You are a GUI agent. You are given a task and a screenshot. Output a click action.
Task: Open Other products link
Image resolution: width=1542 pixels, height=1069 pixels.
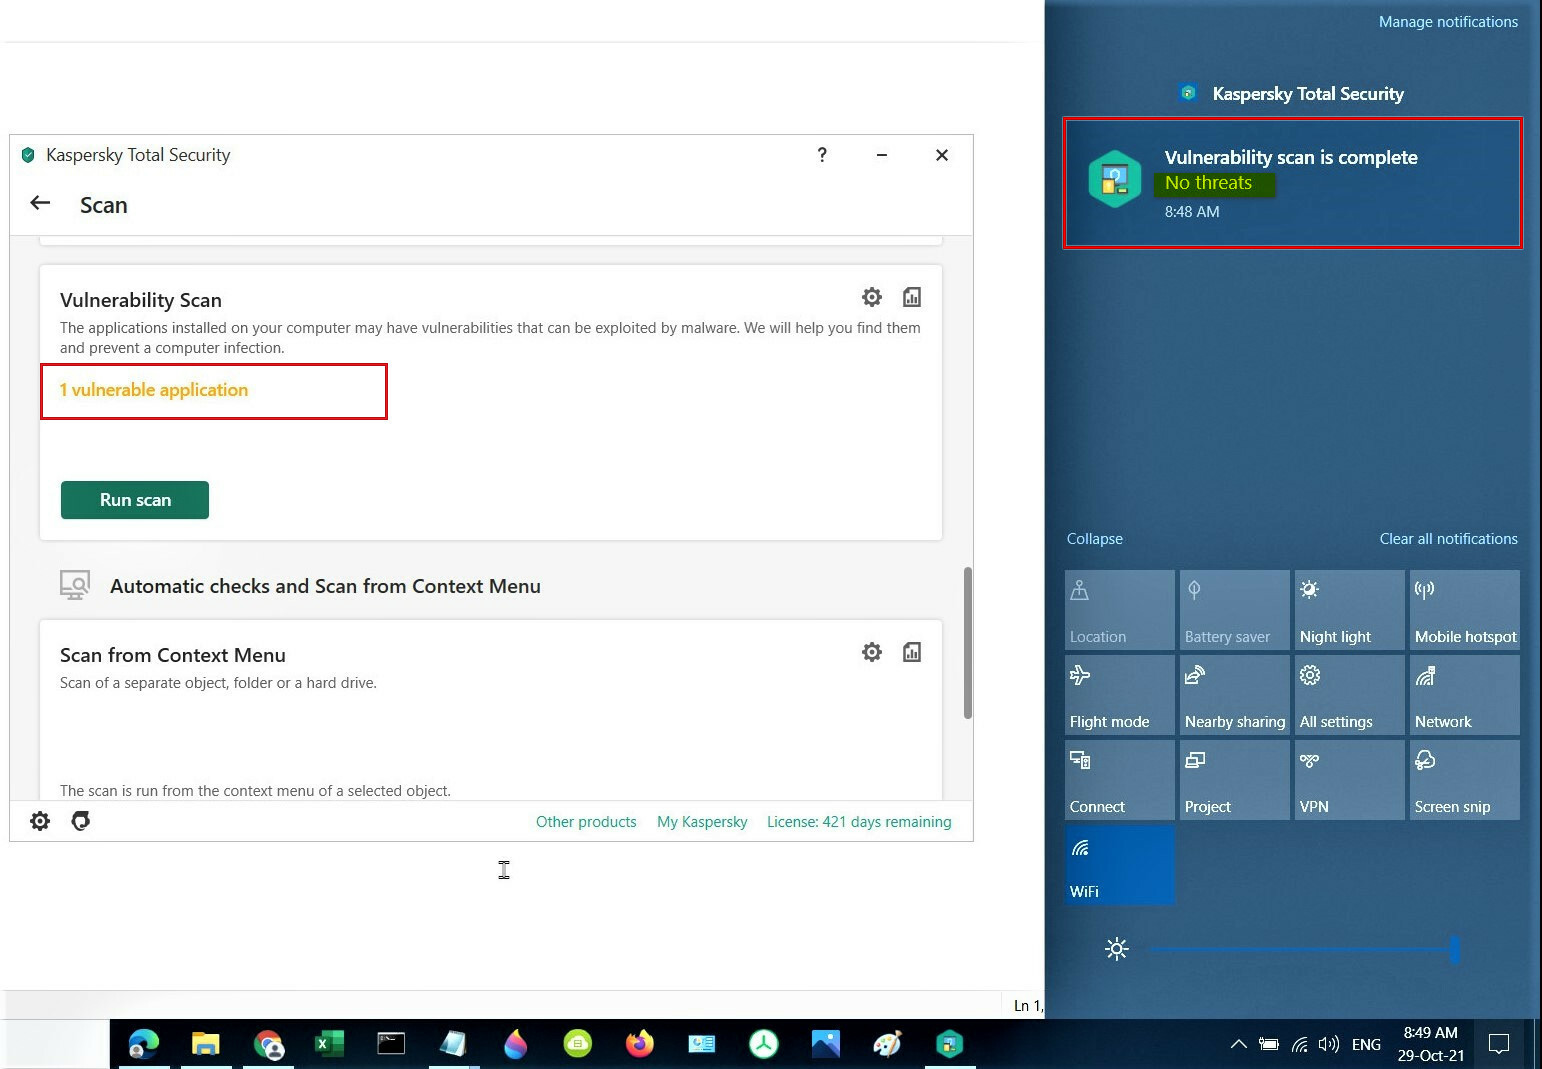(x=586, y=822)
